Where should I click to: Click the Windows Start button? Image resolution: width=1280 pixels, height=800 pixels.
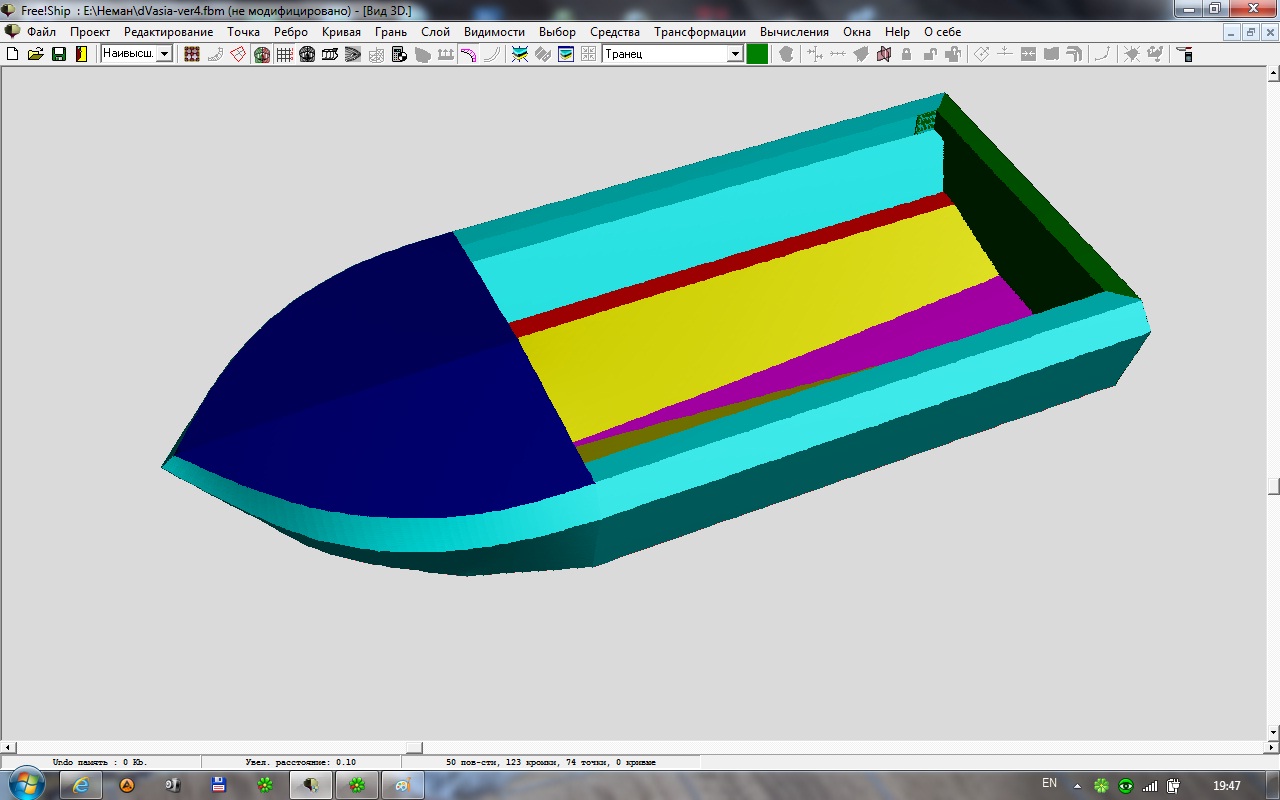click(x=27, y=784)
